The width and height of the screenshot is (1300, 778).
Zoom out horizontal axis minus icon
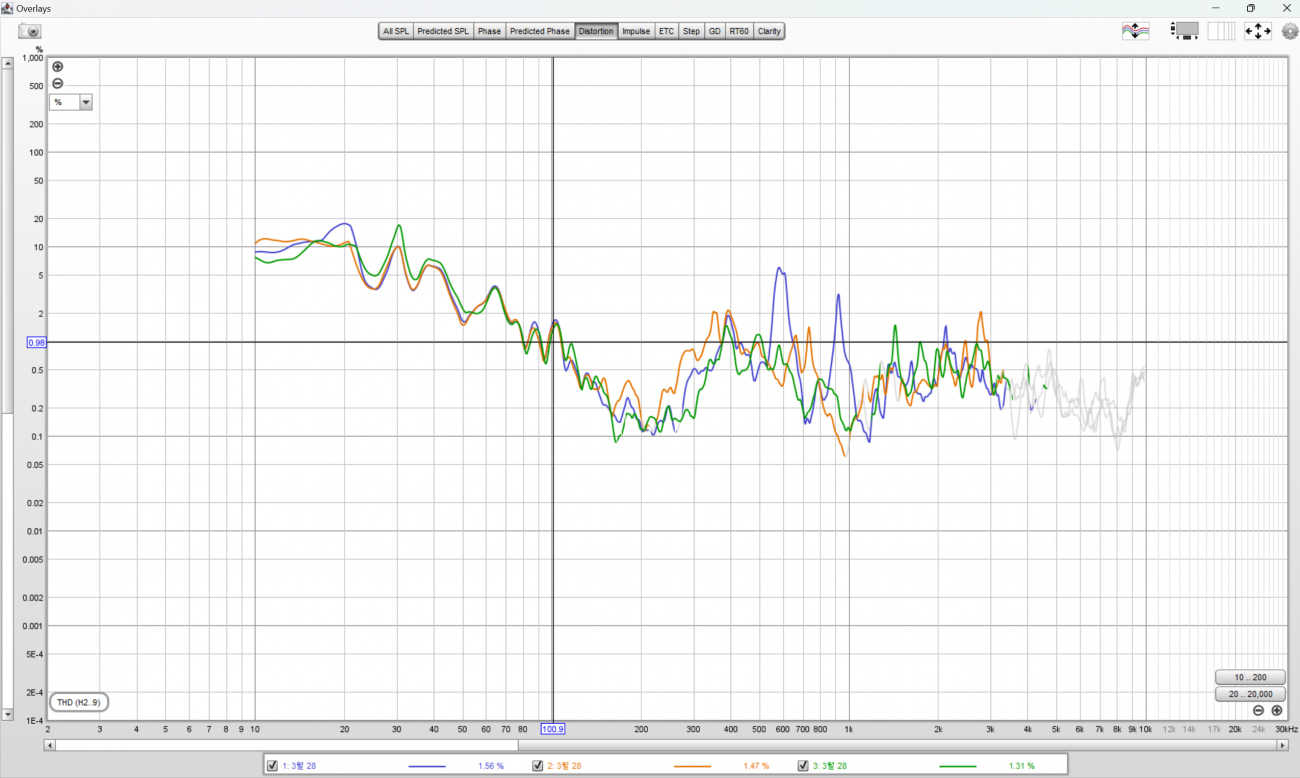click(x=1259, y=710)
